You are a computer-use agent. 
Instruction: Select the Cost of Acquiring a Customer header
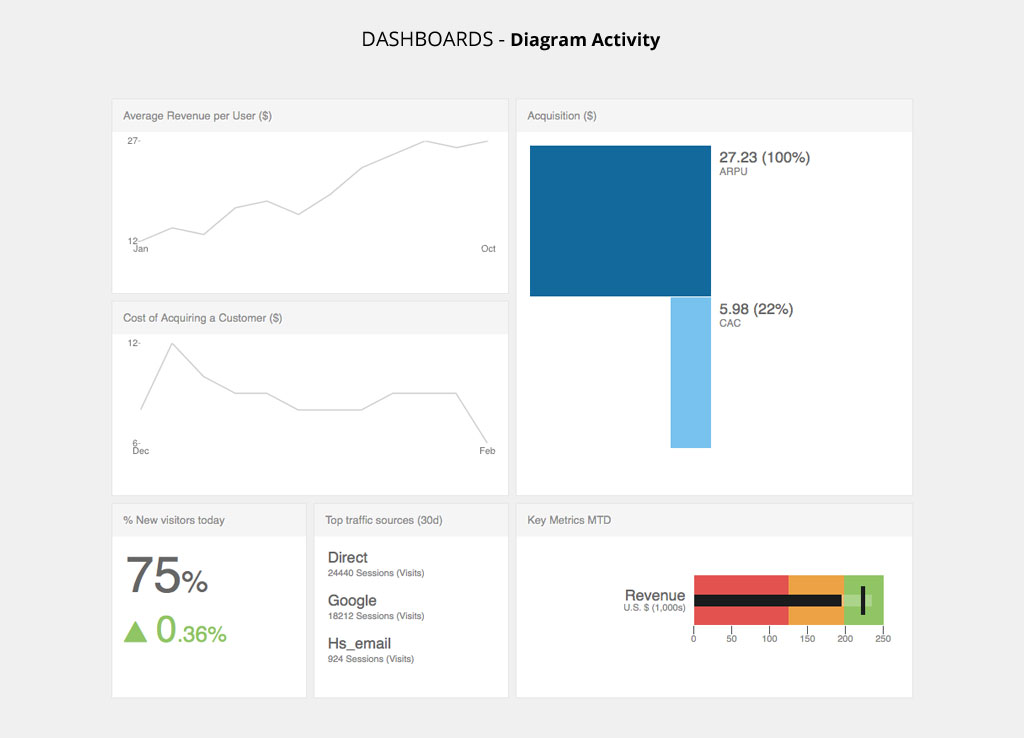point(202,318)
